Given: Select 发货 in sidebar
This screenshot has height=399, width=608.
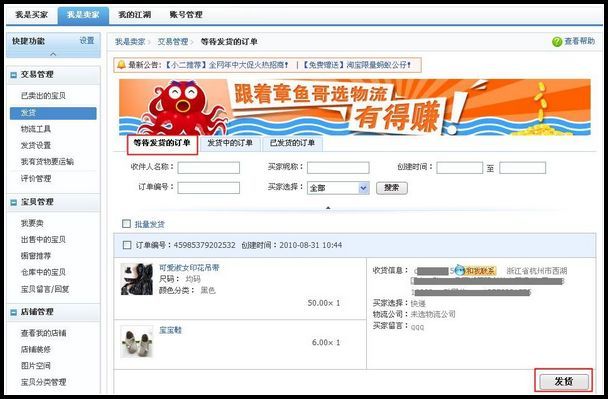Looking at the screenshot, I should [x=53, y=113].
